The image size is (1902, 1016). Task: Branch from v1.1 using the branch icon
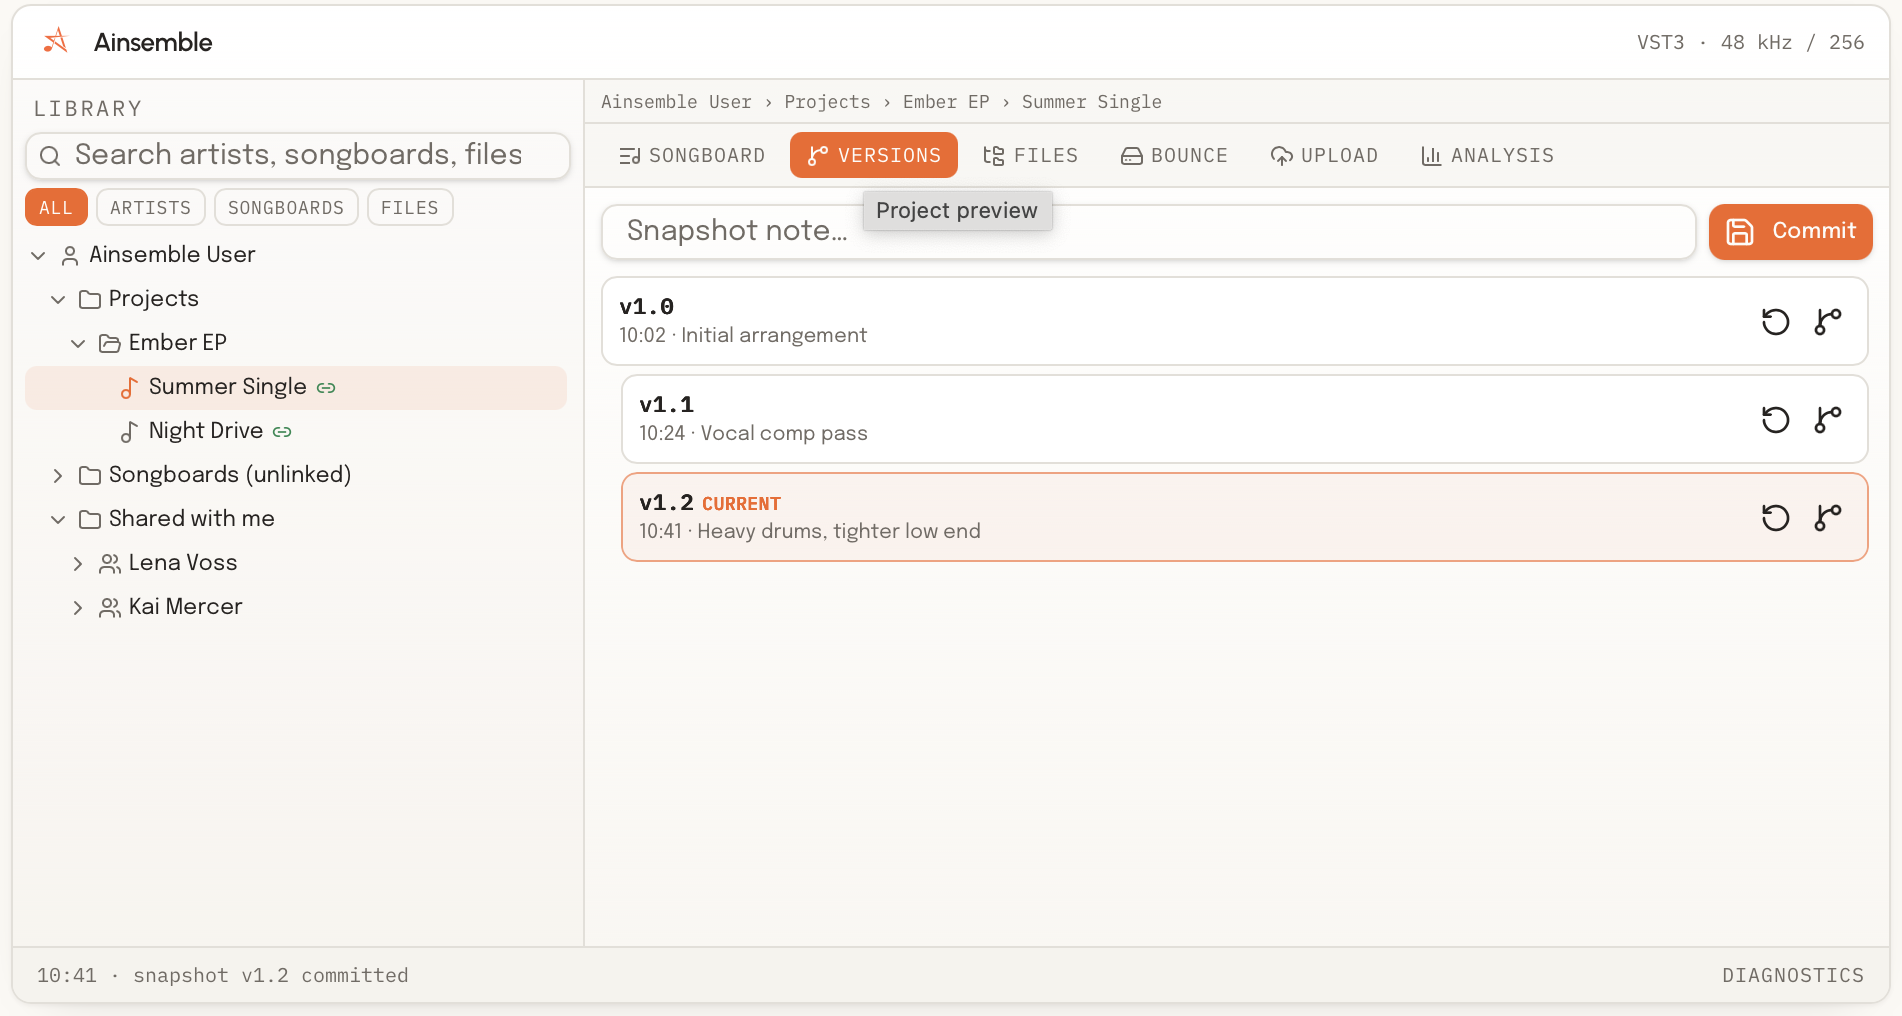(1827, 420)
